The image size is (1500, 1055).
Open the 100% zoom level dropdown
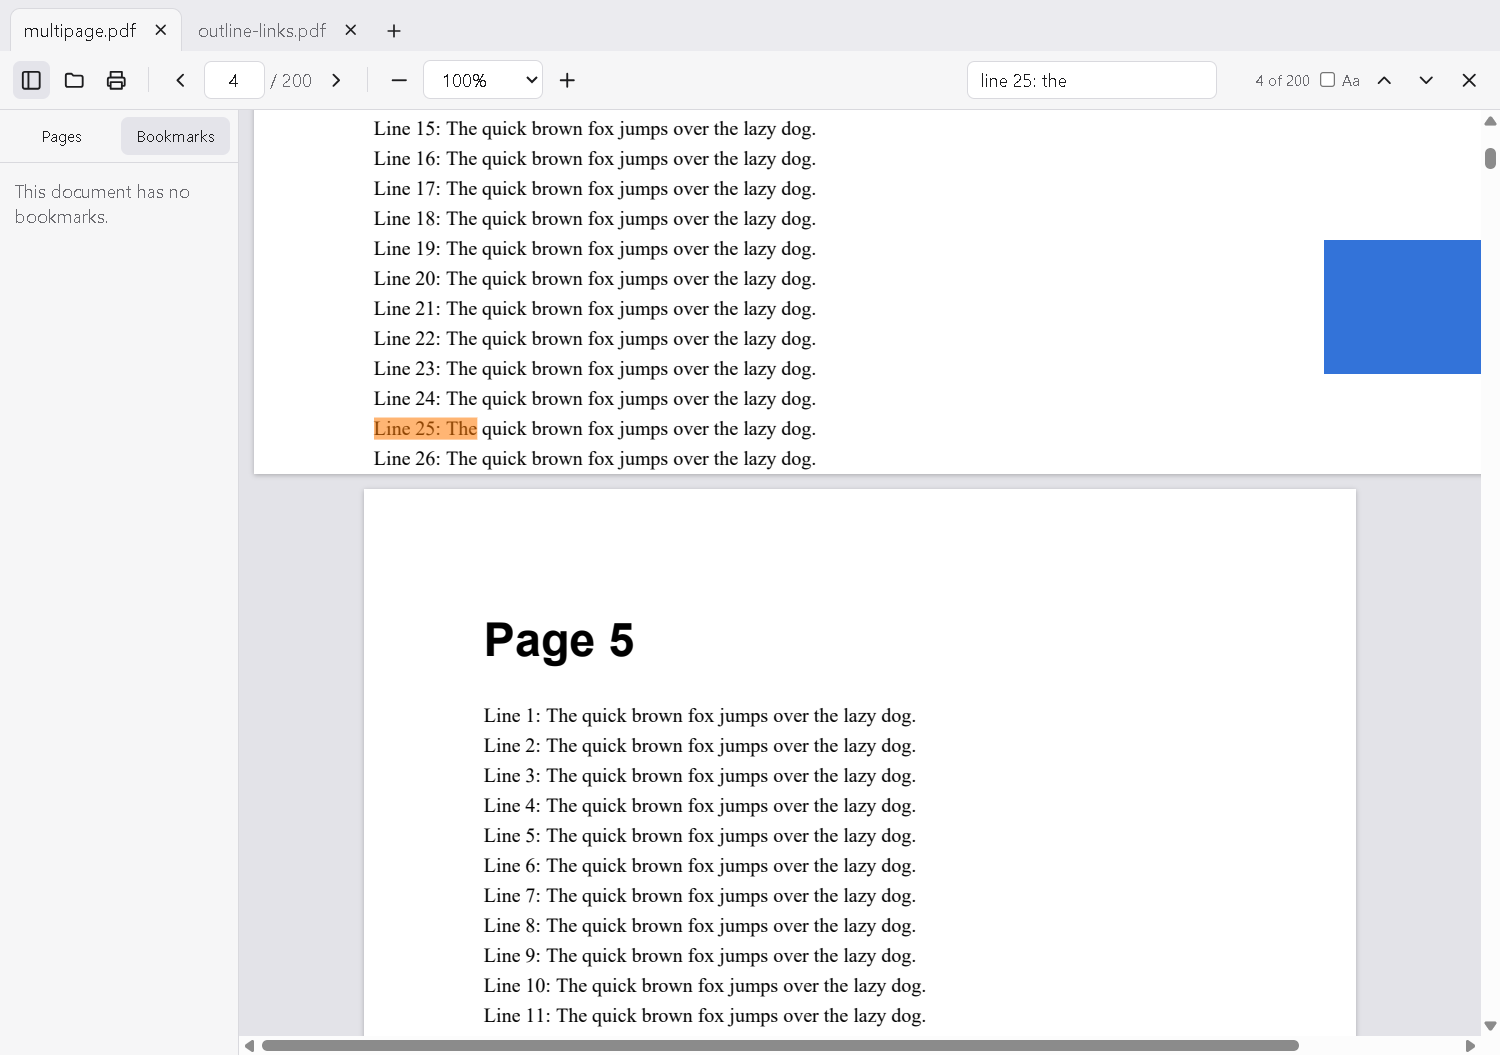(x=483, y=80)
